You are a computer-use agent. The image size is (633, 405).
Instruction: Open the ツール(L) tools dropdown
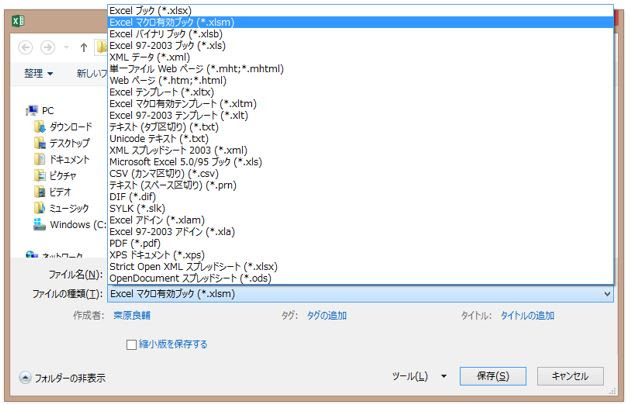coord(420,376)
